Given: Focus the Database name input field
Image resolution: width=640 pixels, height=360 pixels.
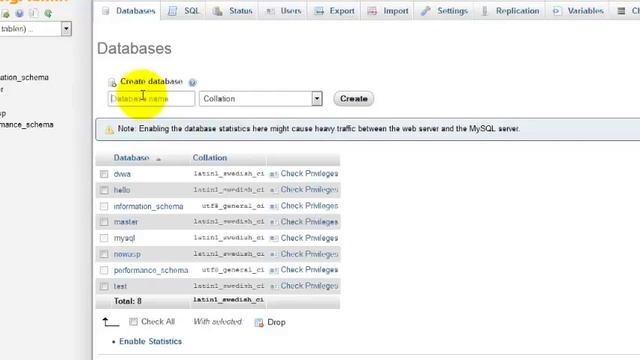Looking at the screenshot, I should click(x=151, y=99).
